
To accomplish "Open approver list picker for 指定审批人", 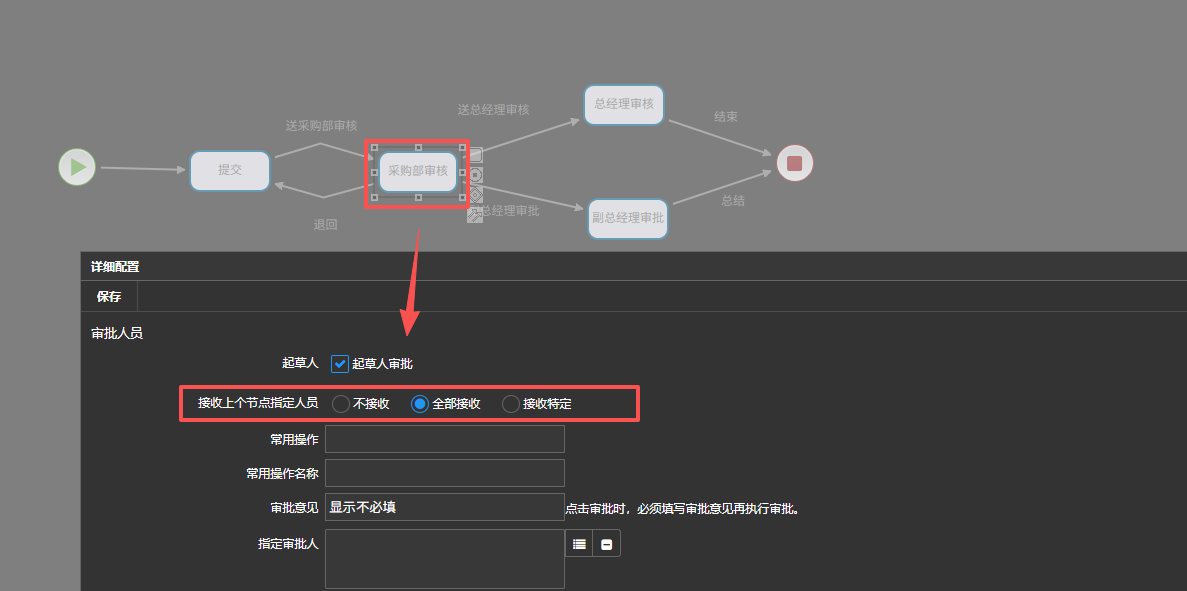I will pos(579,543).
